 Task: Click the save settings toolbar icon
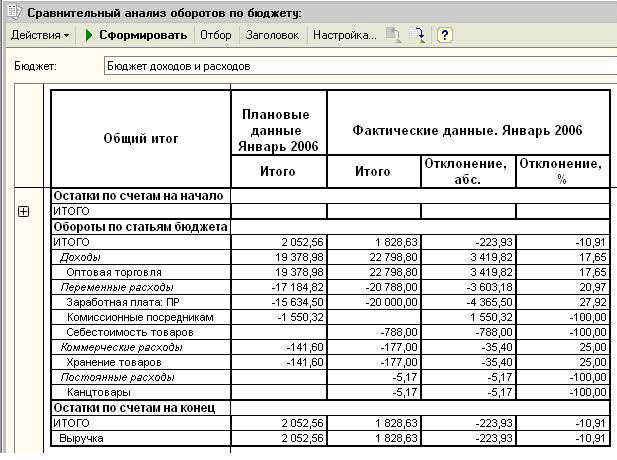417,35
